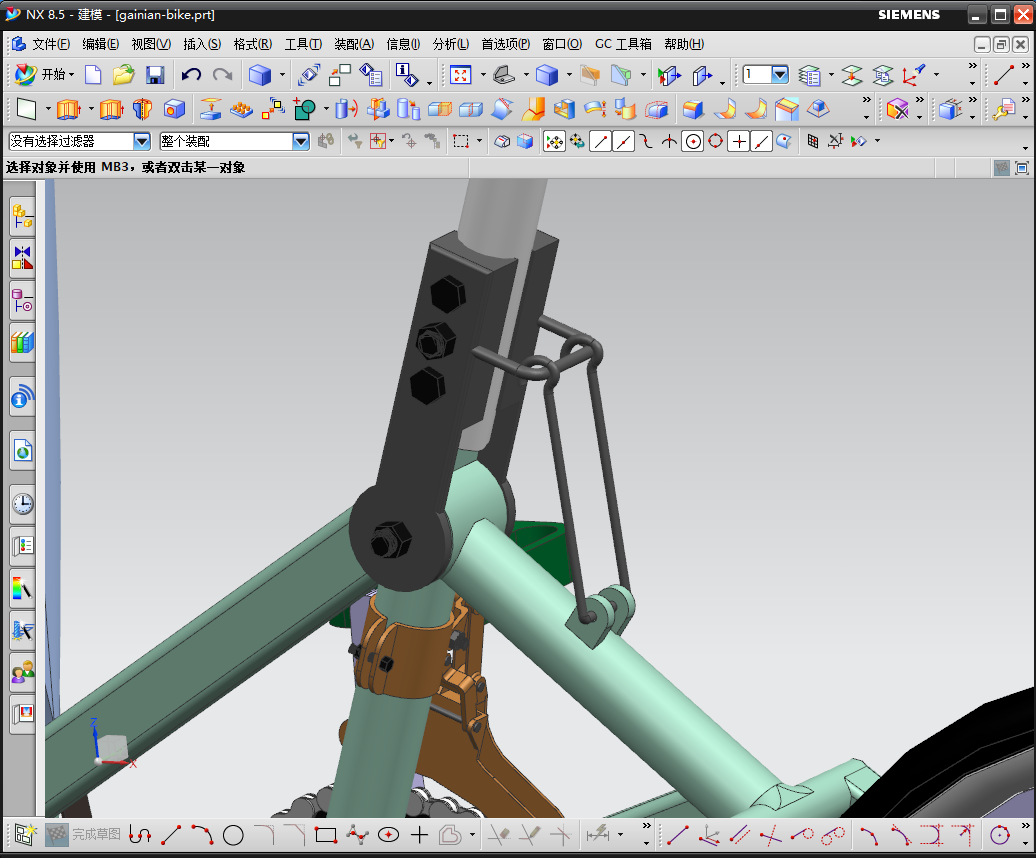Open the 装配(A) menu
Viewport: 1036px width, 858px height.
pyautogui.click(x=354, y=44)
